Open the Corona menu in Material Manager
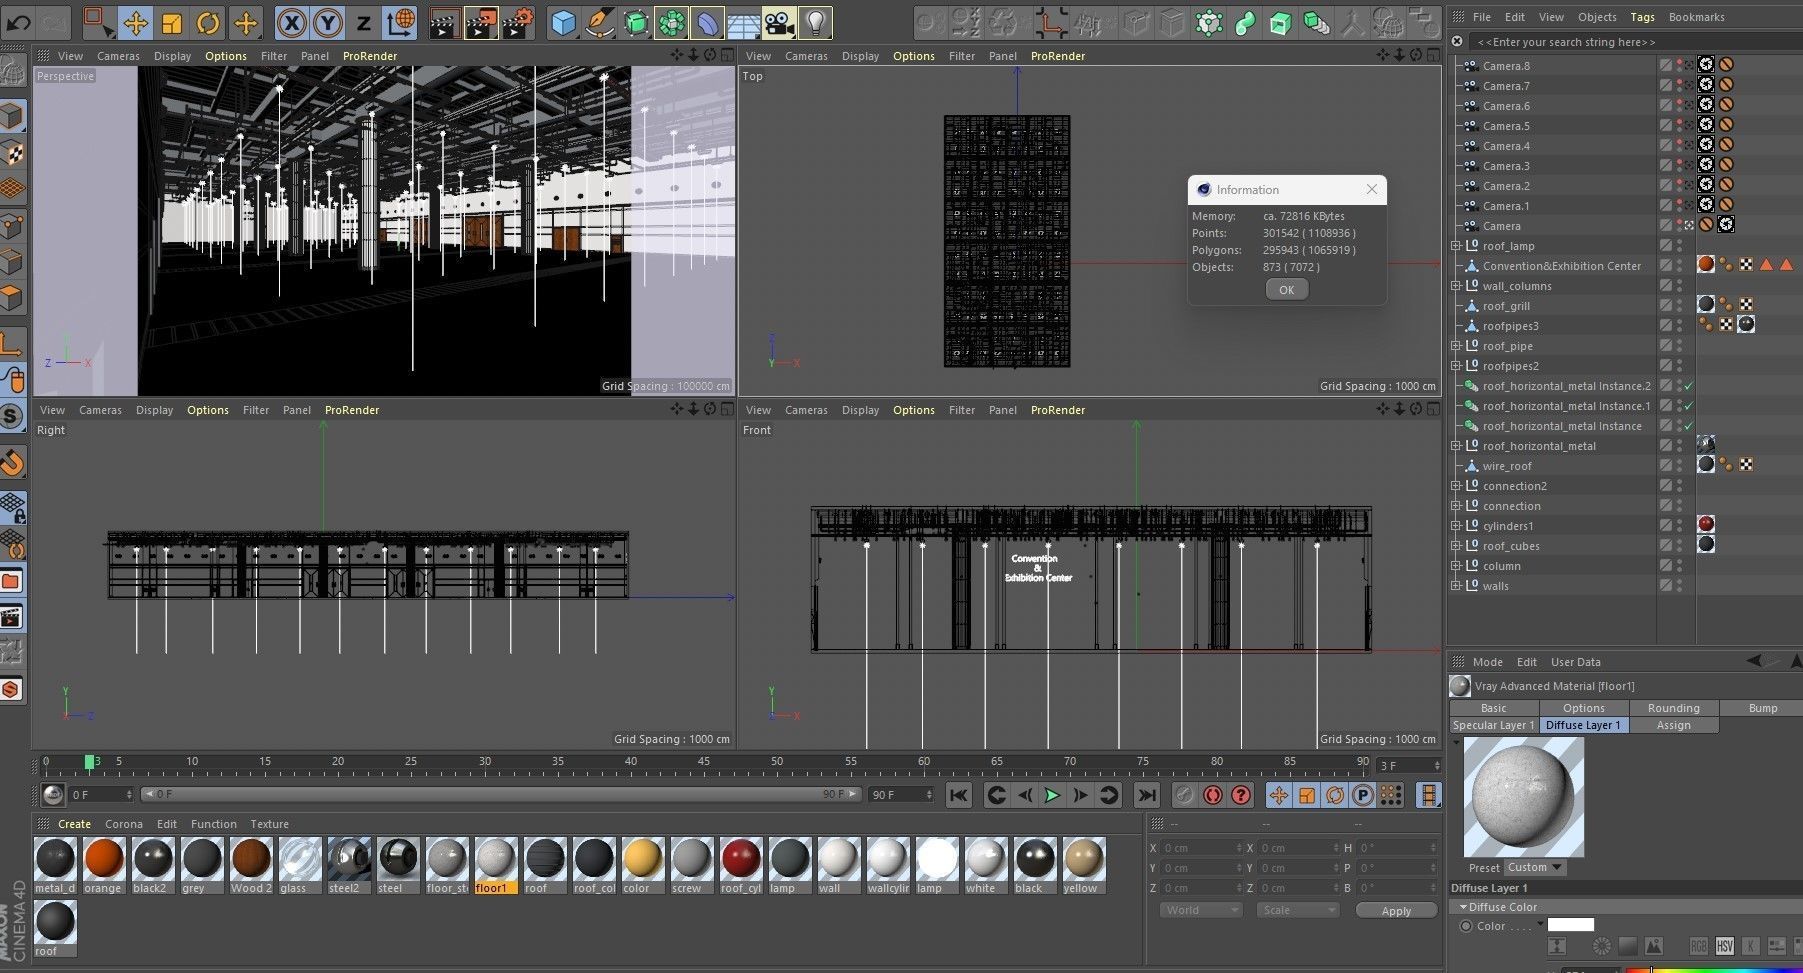 click(x=124, y=824)
